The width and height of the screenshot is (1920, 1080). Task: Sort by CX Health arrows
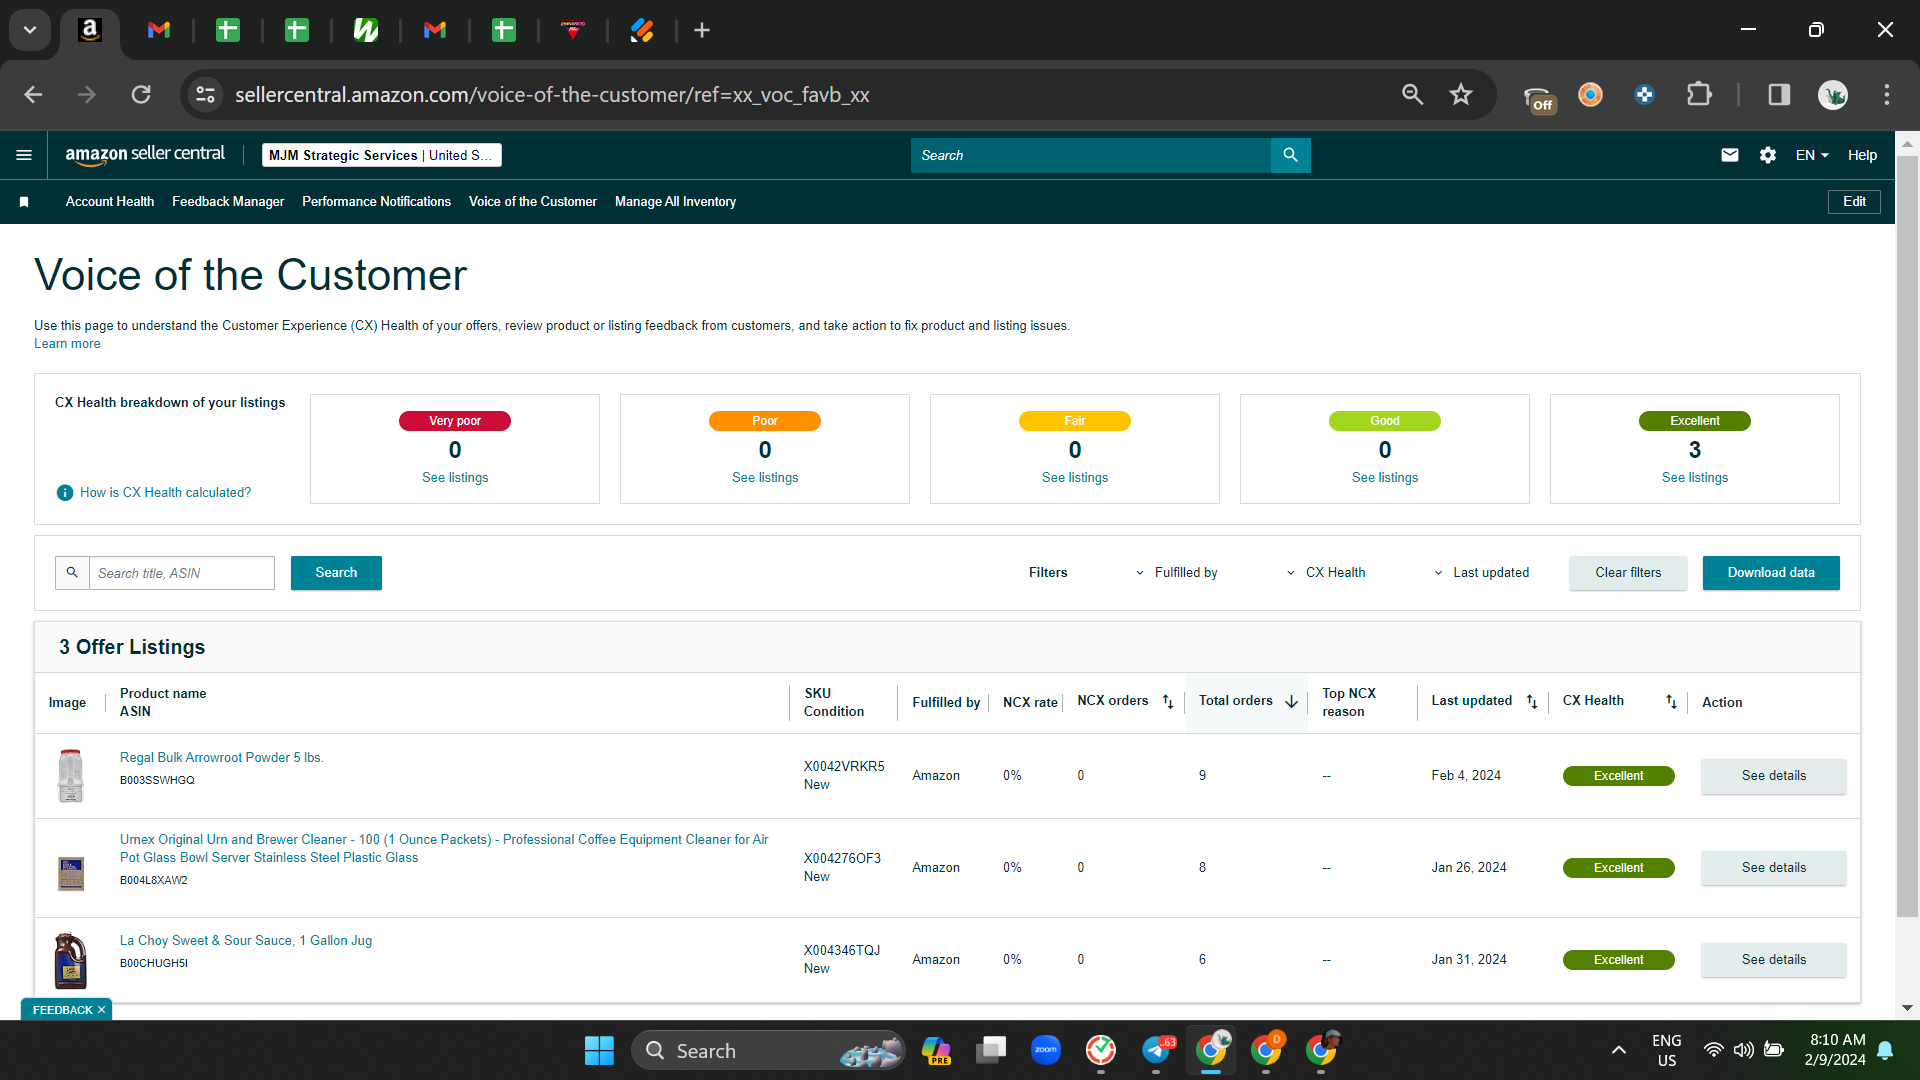click(x=1671, y=702)
